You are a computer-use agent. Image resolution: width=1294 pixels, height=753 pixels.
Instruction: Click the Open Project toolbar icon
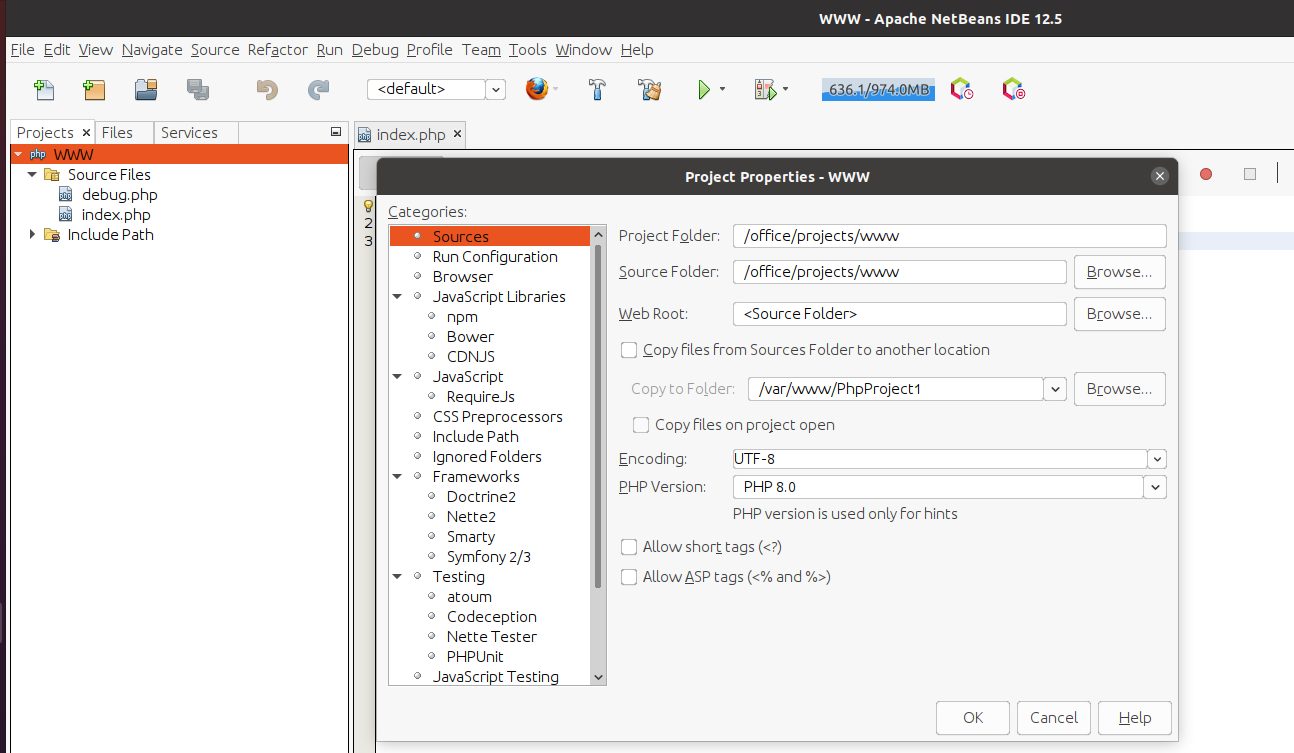click(x=146, y=90)
